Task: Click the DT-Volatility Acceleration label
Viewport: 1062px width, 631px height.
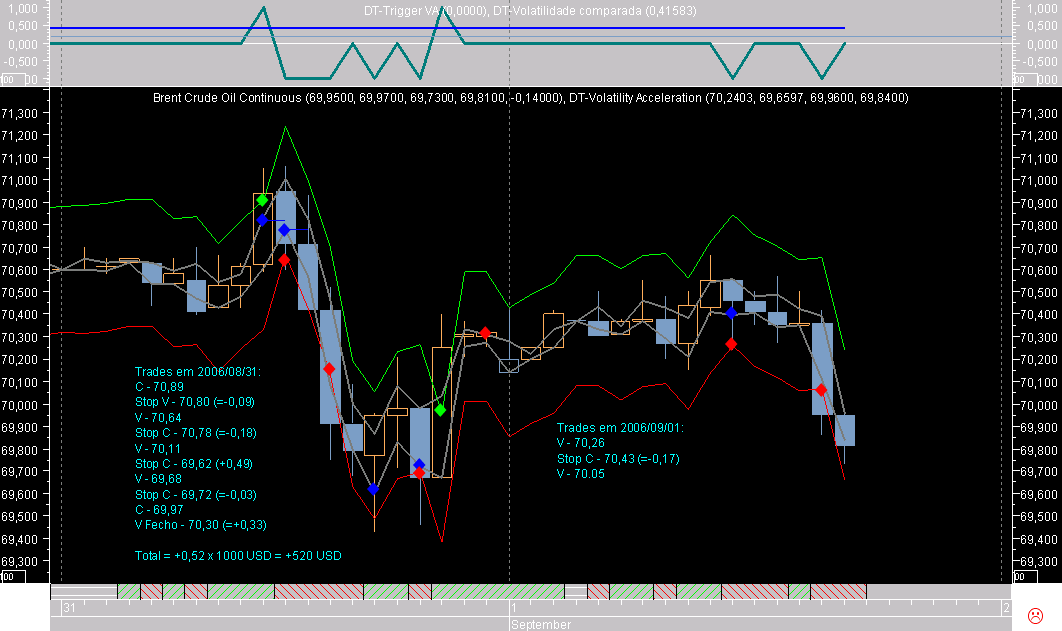Action: [x=738, y=97]
